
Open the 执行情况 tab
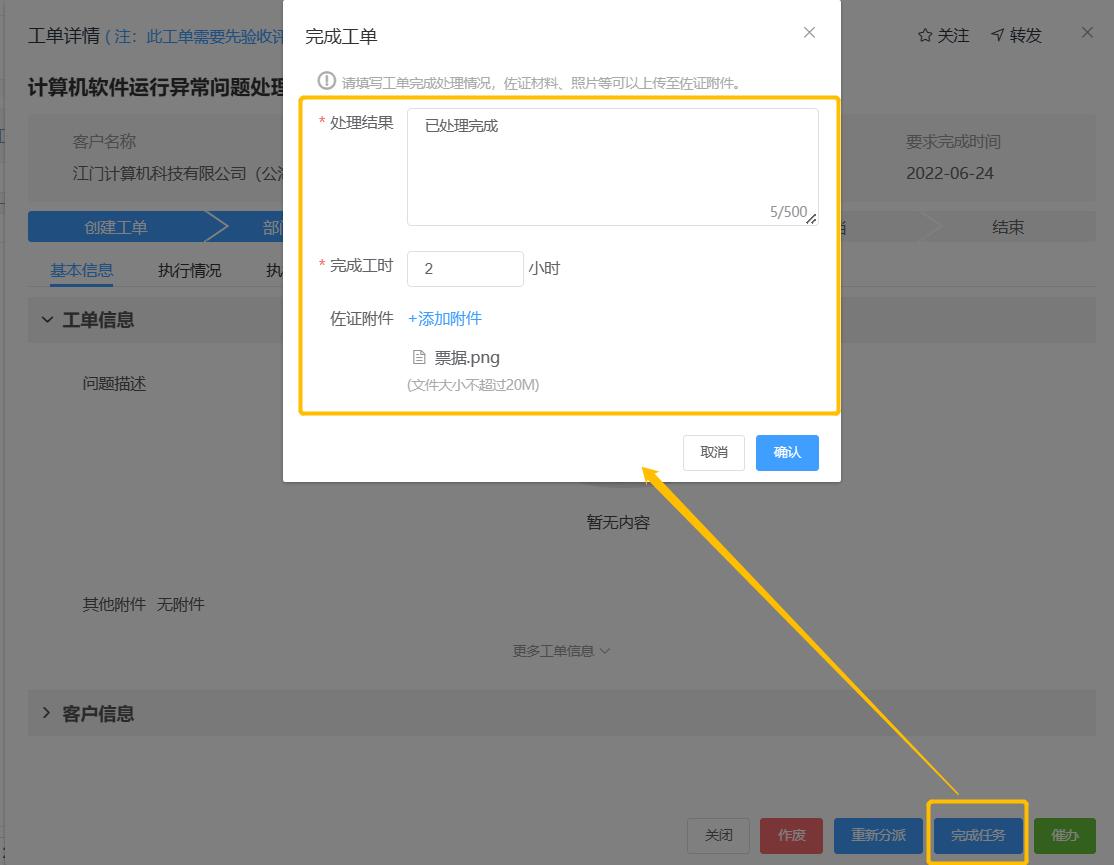coord(190,270)
